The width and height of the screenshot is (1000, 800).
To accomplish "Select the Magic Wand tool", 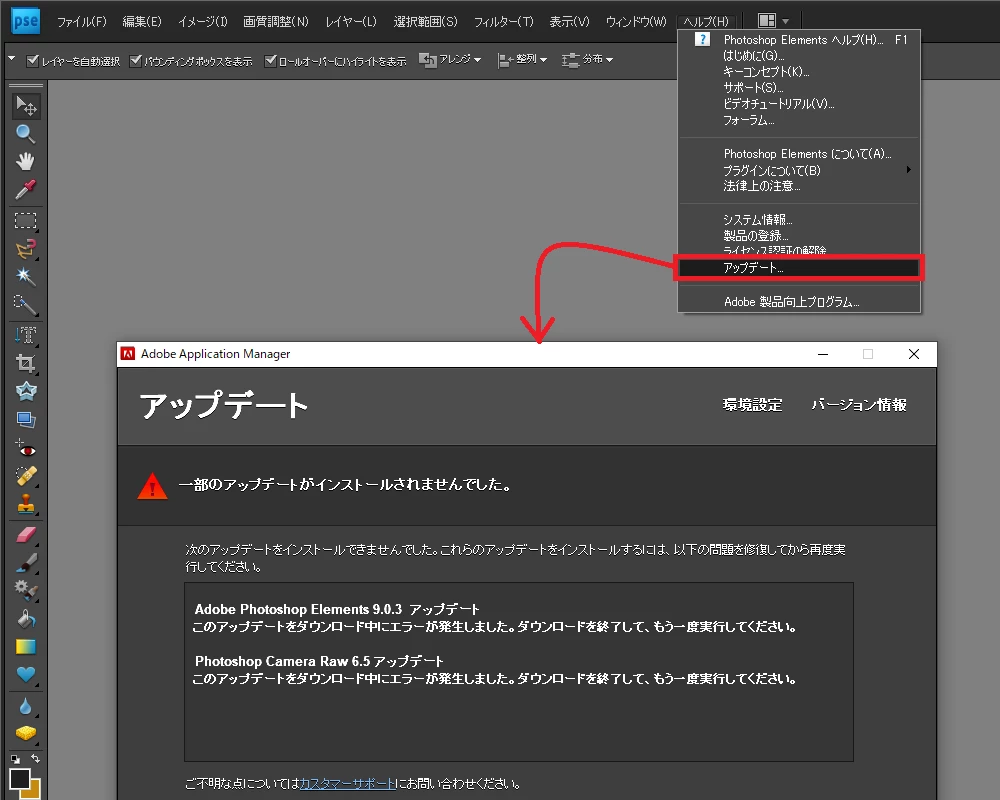I will click(x=26, y=276).
